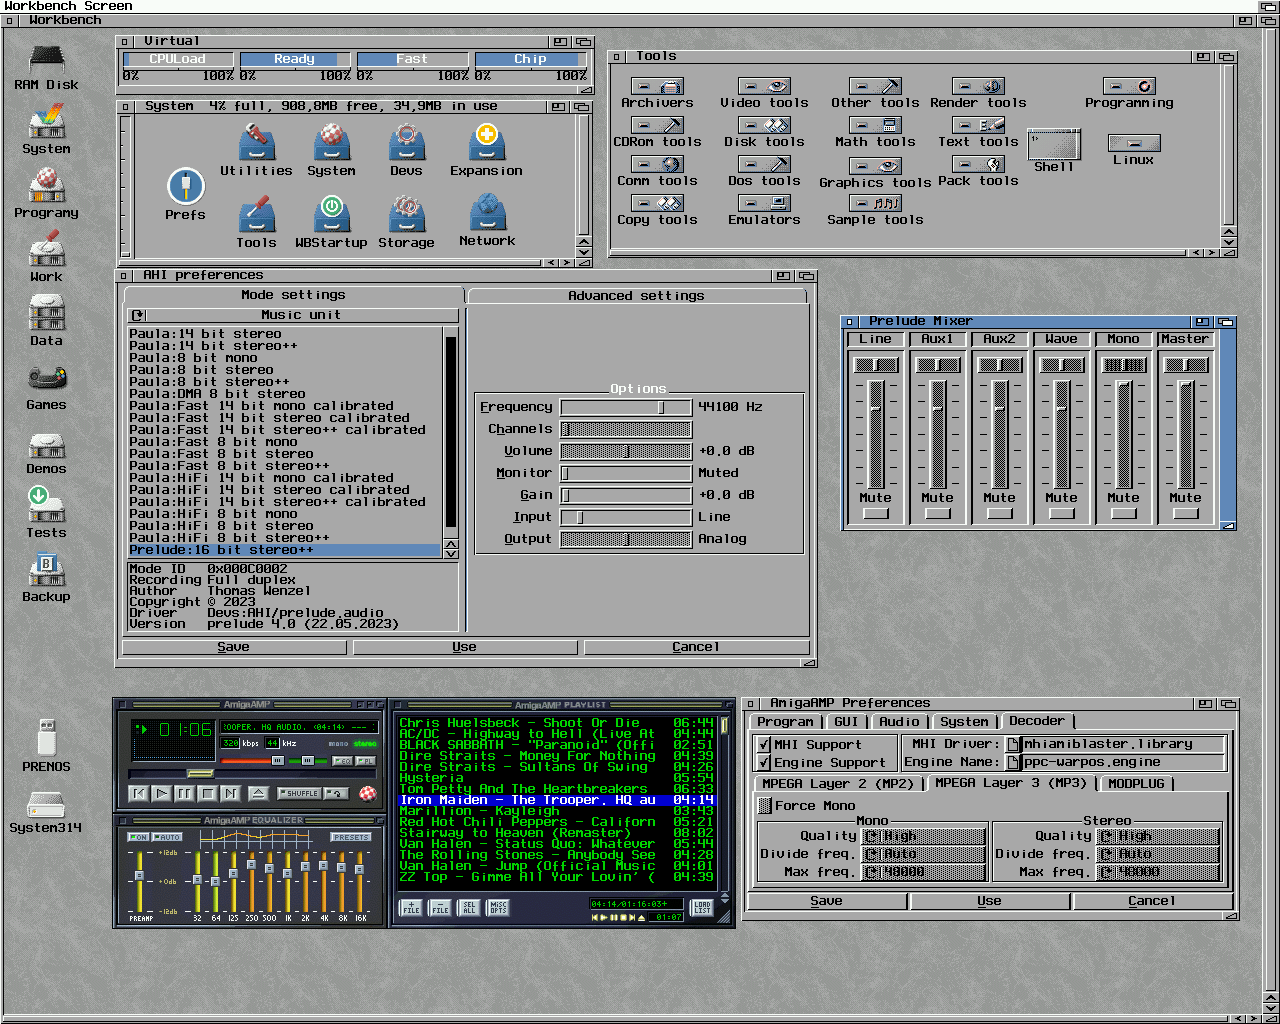Uncheck the MHI Support checkbox
This screenshot has height=1024, width=1280.
pyautogui.click(x=764, y=745)
